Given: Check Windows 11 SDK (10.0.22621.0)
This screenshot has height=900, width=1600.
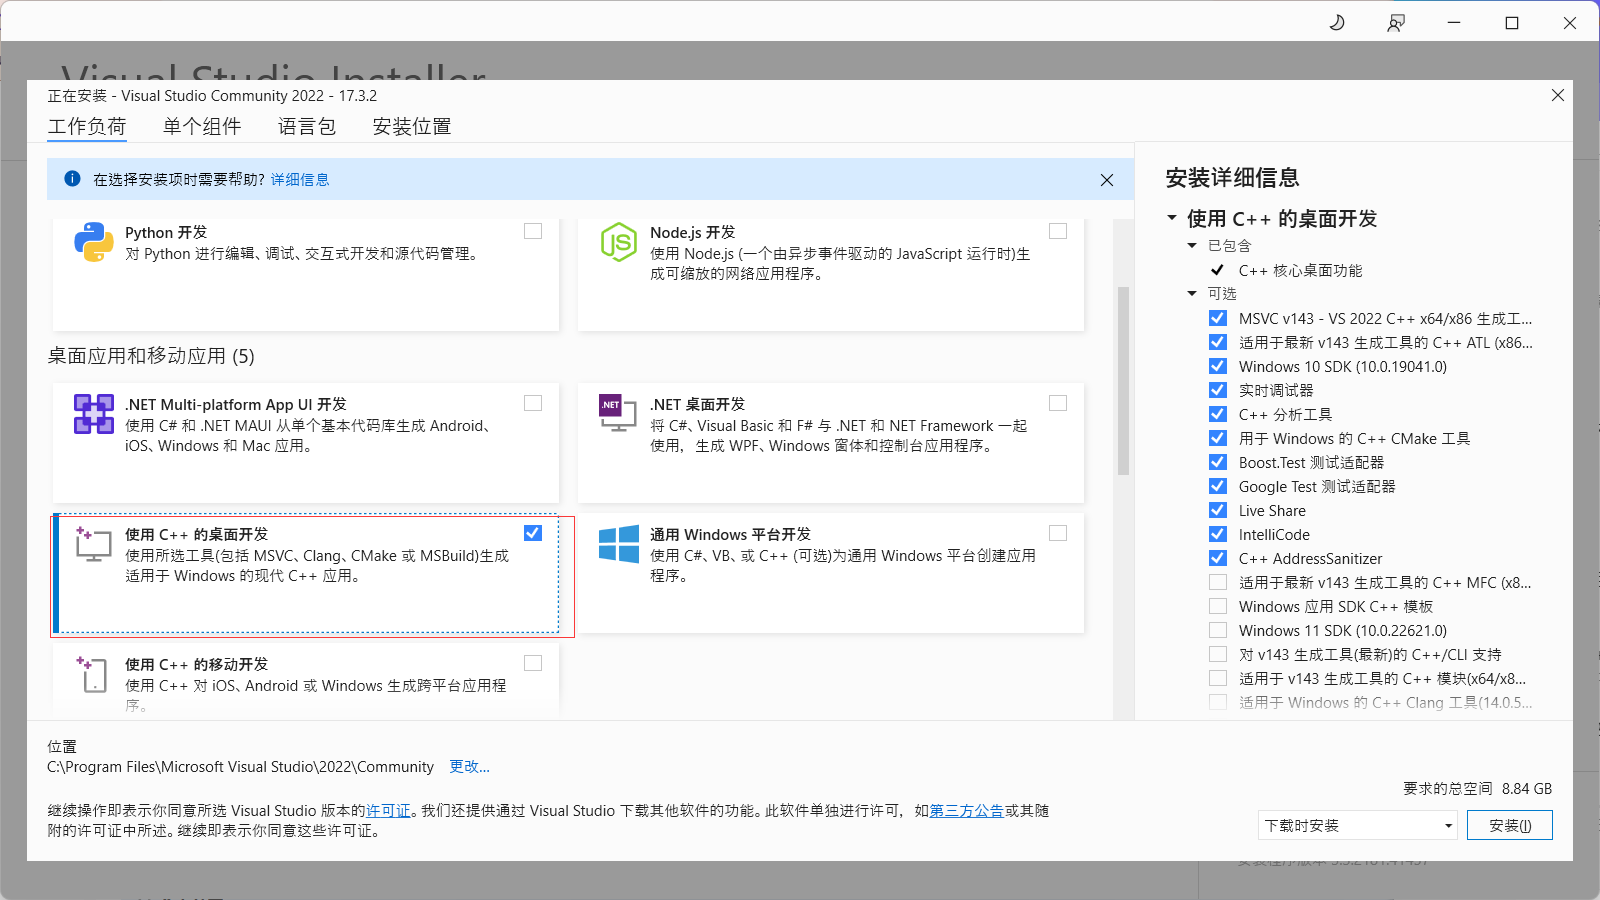Looking at the screenshot, I should coord(1218,630).
